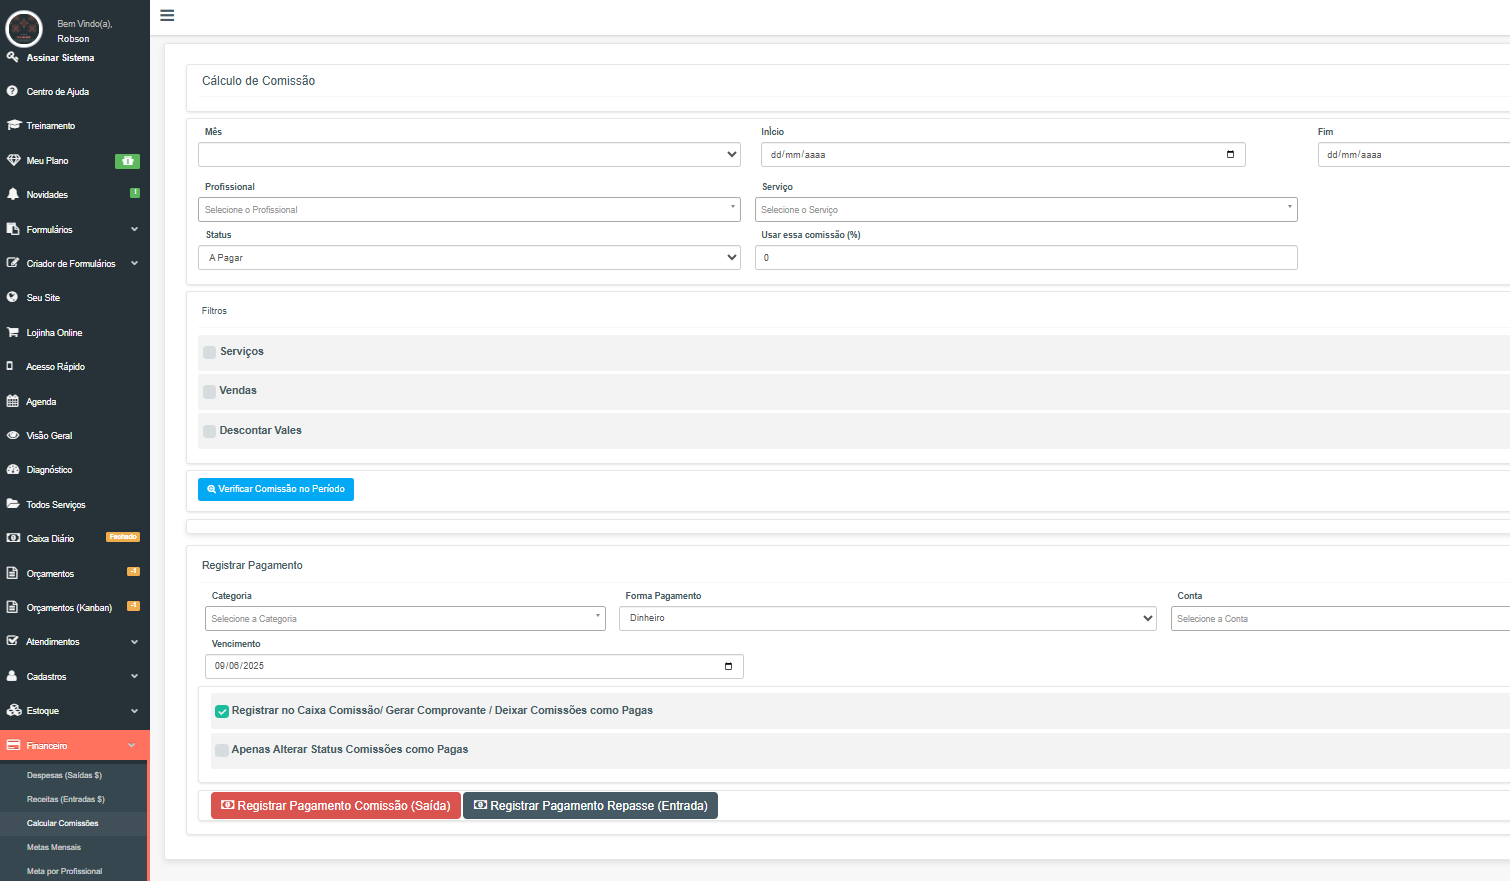
Task: Check the Descontar Vales filter
Action: [x=209, y=431]
